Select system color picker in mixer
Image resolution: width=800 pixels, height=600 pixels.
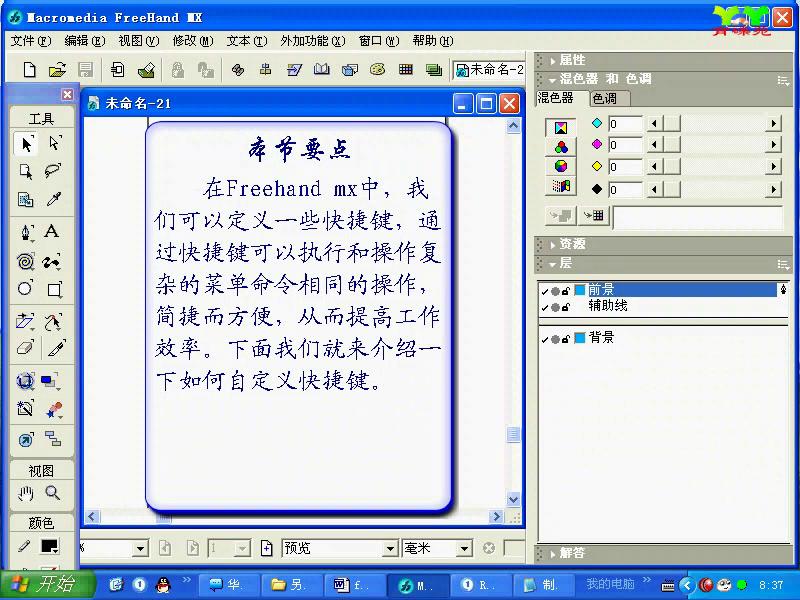[561, 186]
